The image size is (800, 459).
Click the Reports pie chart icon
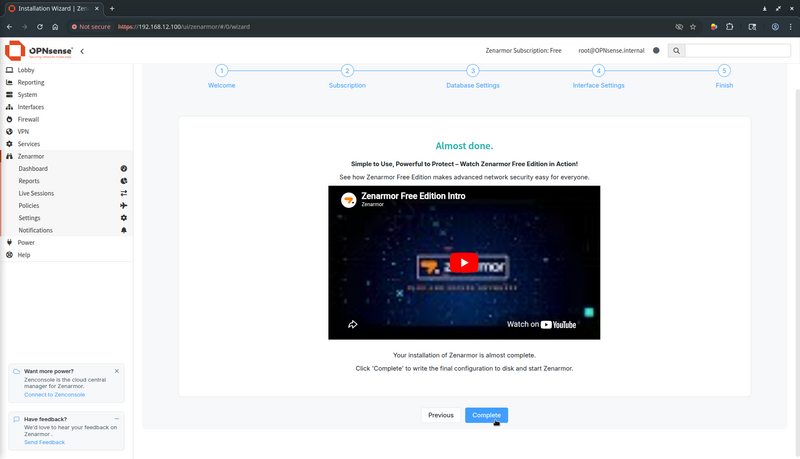[x=123, y=181]
